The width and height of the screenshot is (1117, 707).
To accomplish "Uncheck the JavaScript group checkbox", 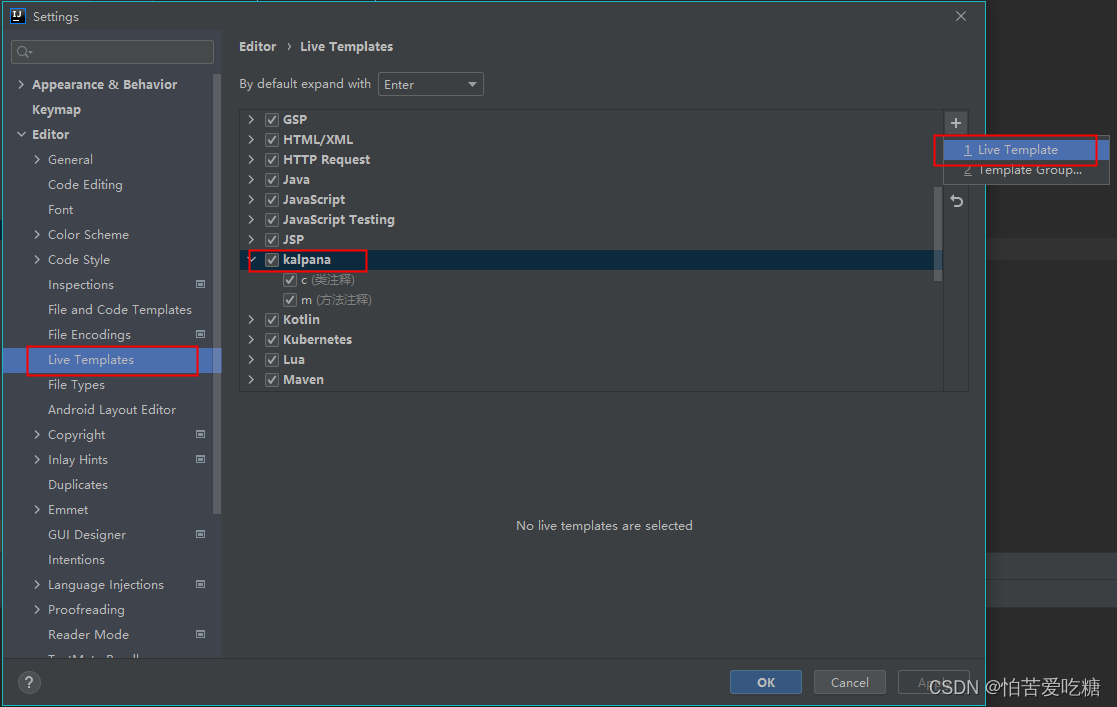I will click(x=271, y=200).
